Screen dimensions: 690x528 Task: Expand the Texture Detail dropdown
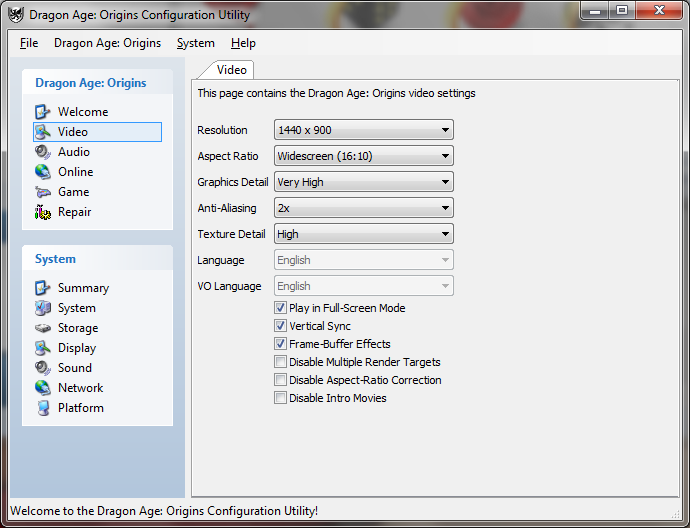click(363, 234)
